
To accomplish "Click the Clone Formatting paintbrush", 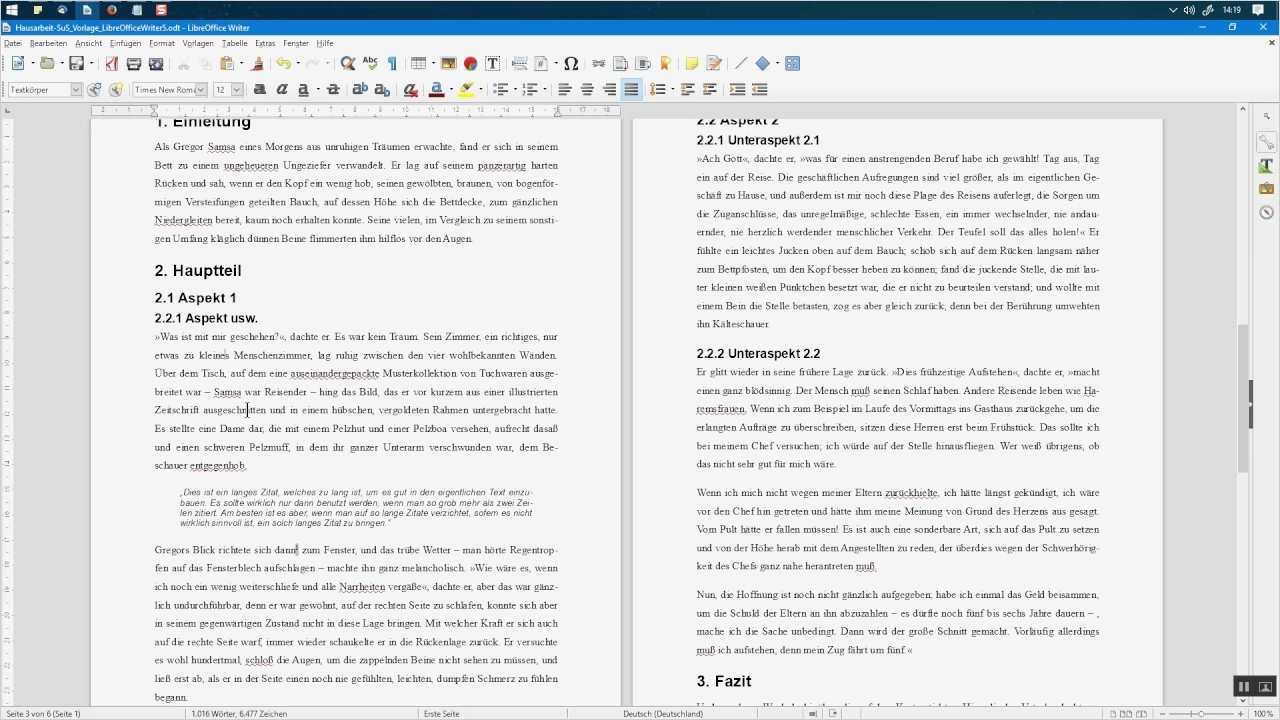I will click(258, 64).
